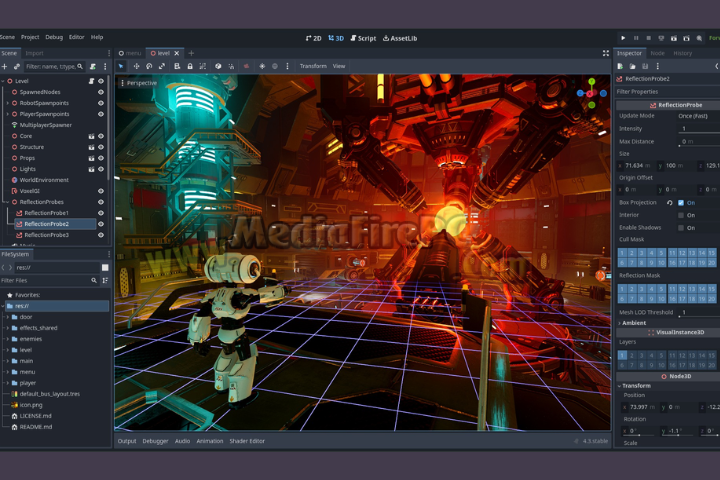Toggle preview environment globe icon

click(275, 66)
